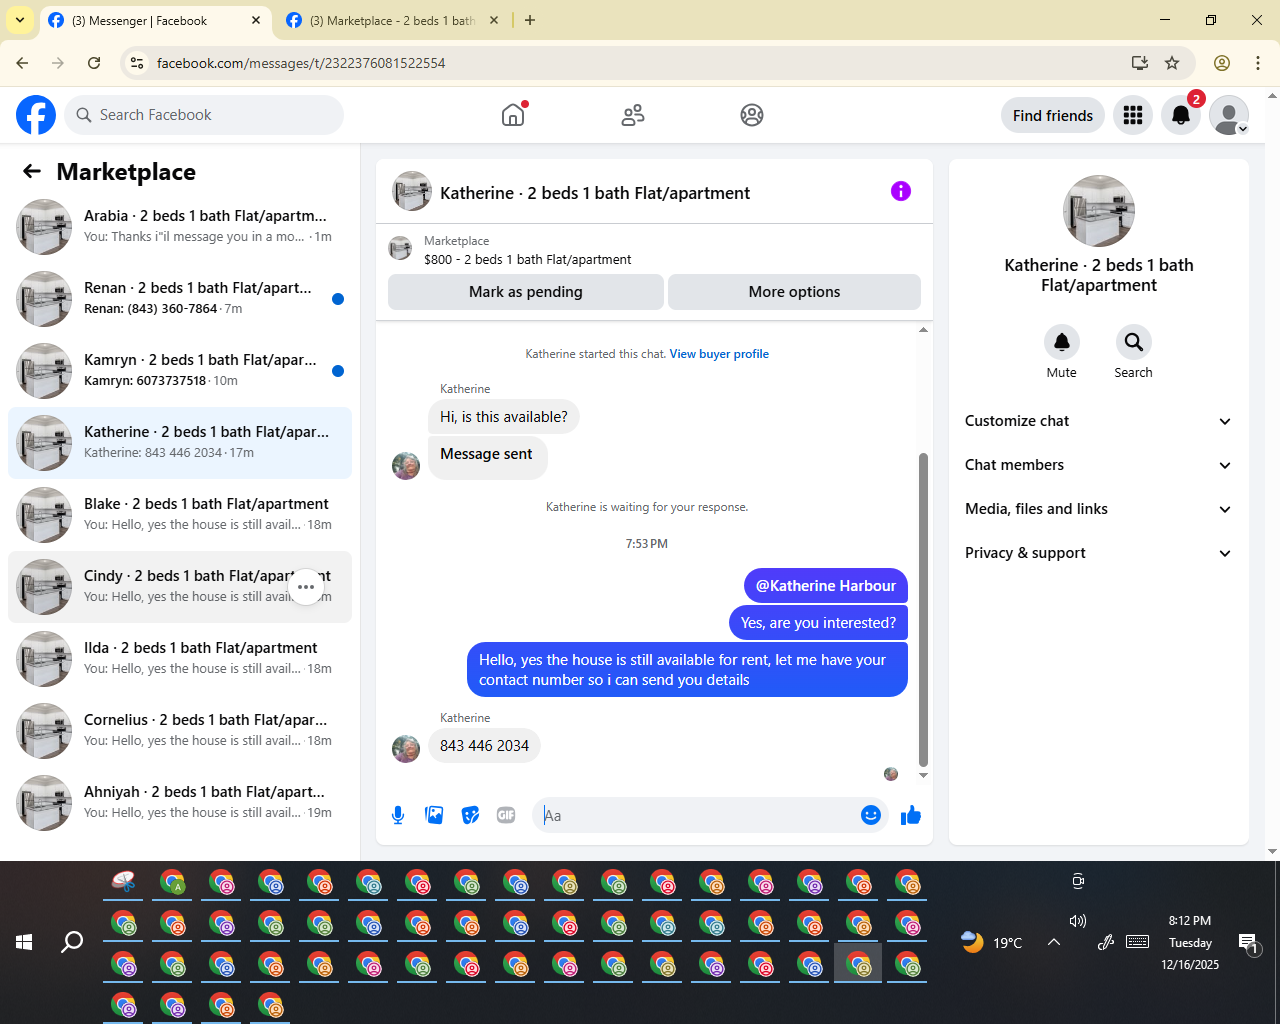The height and width of the screenshot is (1024, 1280).
Task: Open conversation information purple icon
Action: 901,191
